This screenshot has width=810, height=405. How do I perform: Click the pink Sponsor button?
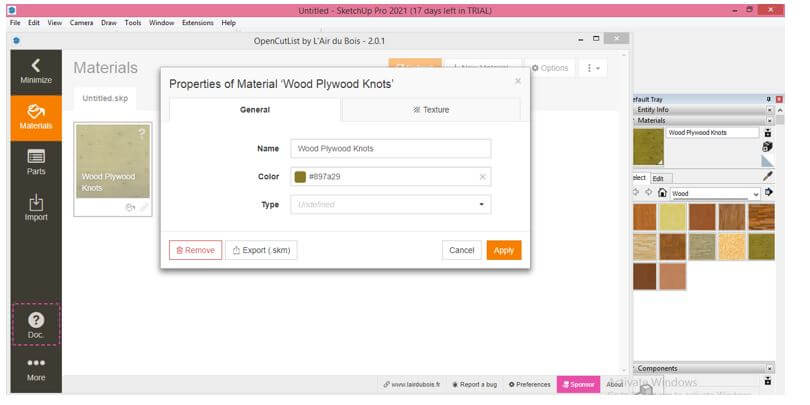(x=578, y=384)
